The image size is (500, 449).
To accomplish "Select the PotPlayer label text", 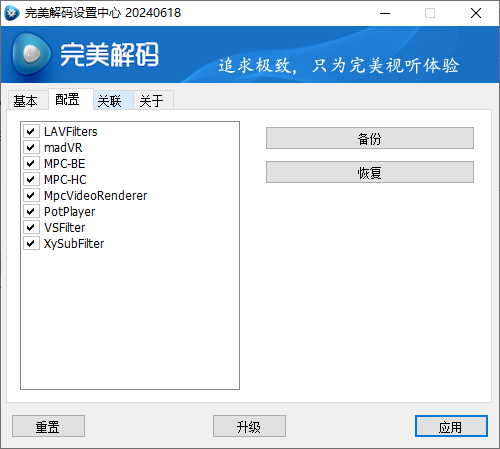I will (70, 211).
